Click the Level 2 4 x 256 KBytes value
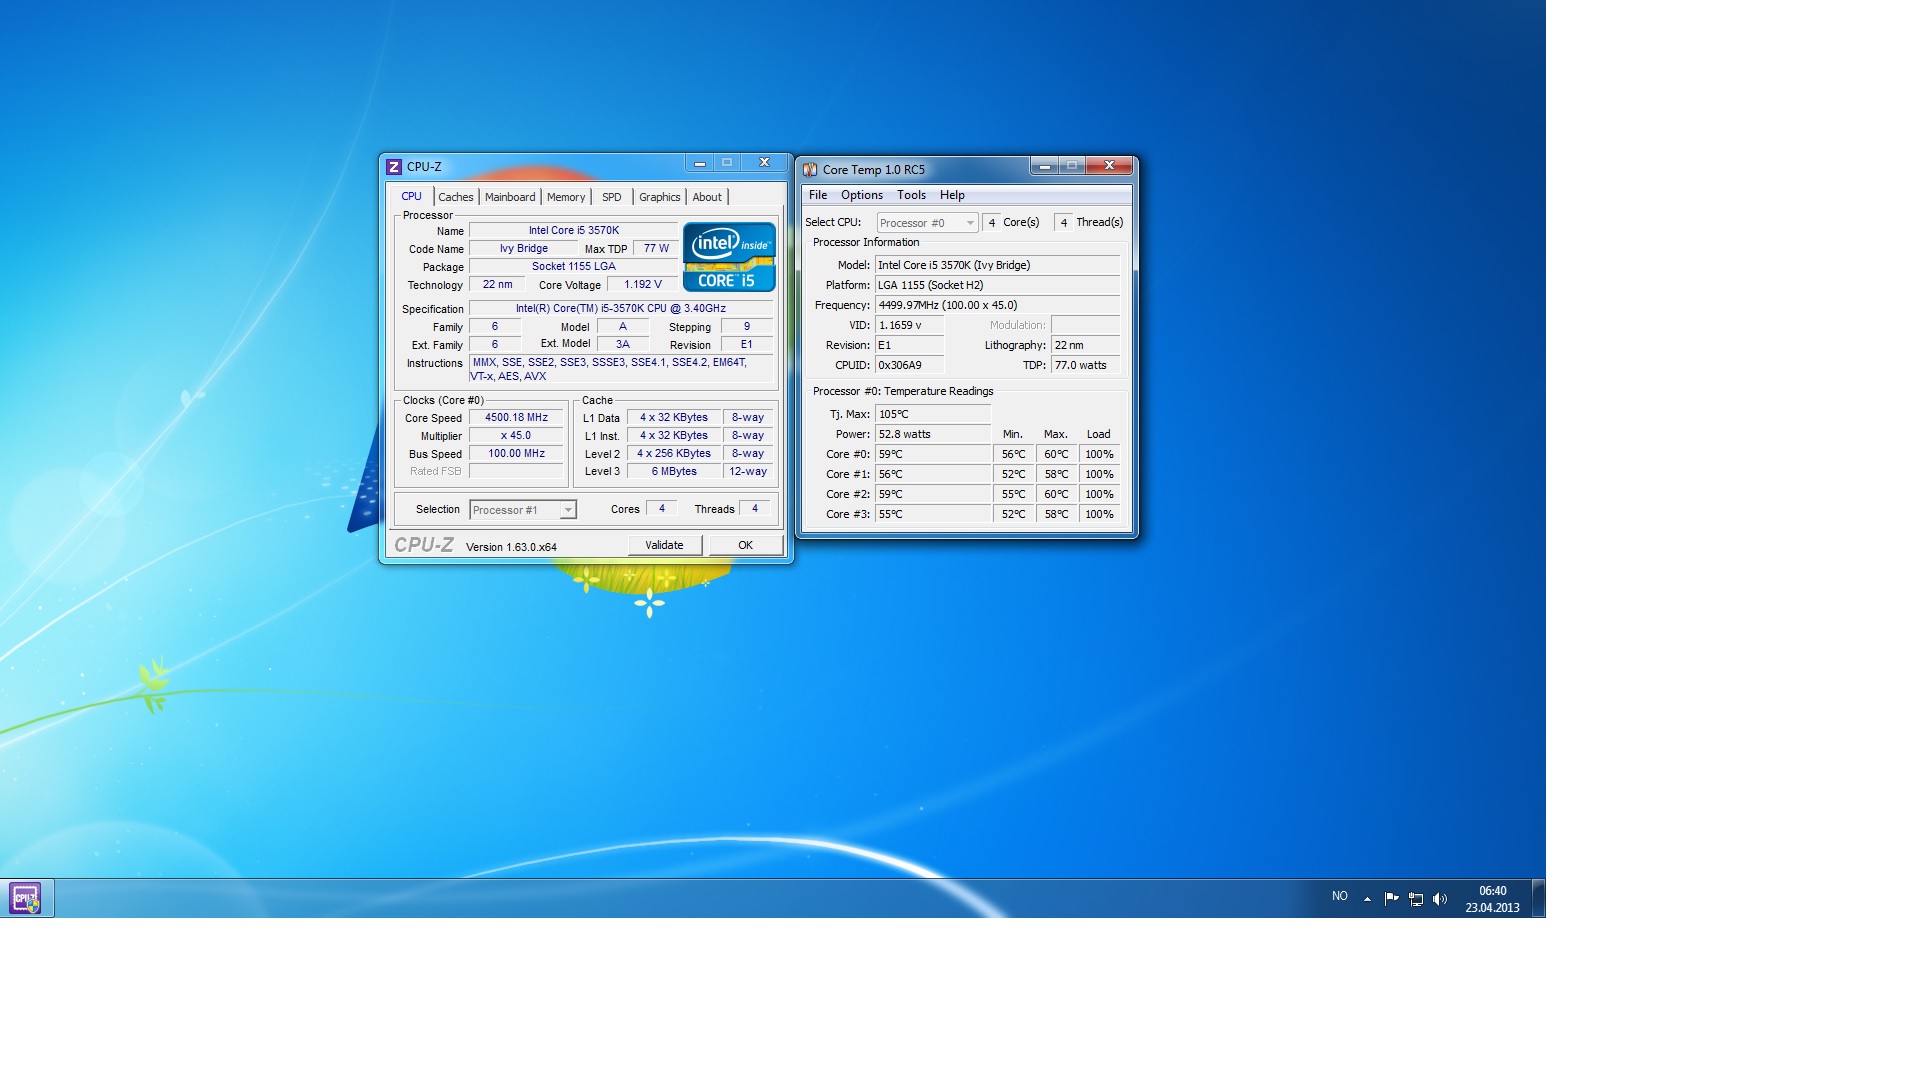This screenshot has width=1920, height=1080. (x=674, y=454)
